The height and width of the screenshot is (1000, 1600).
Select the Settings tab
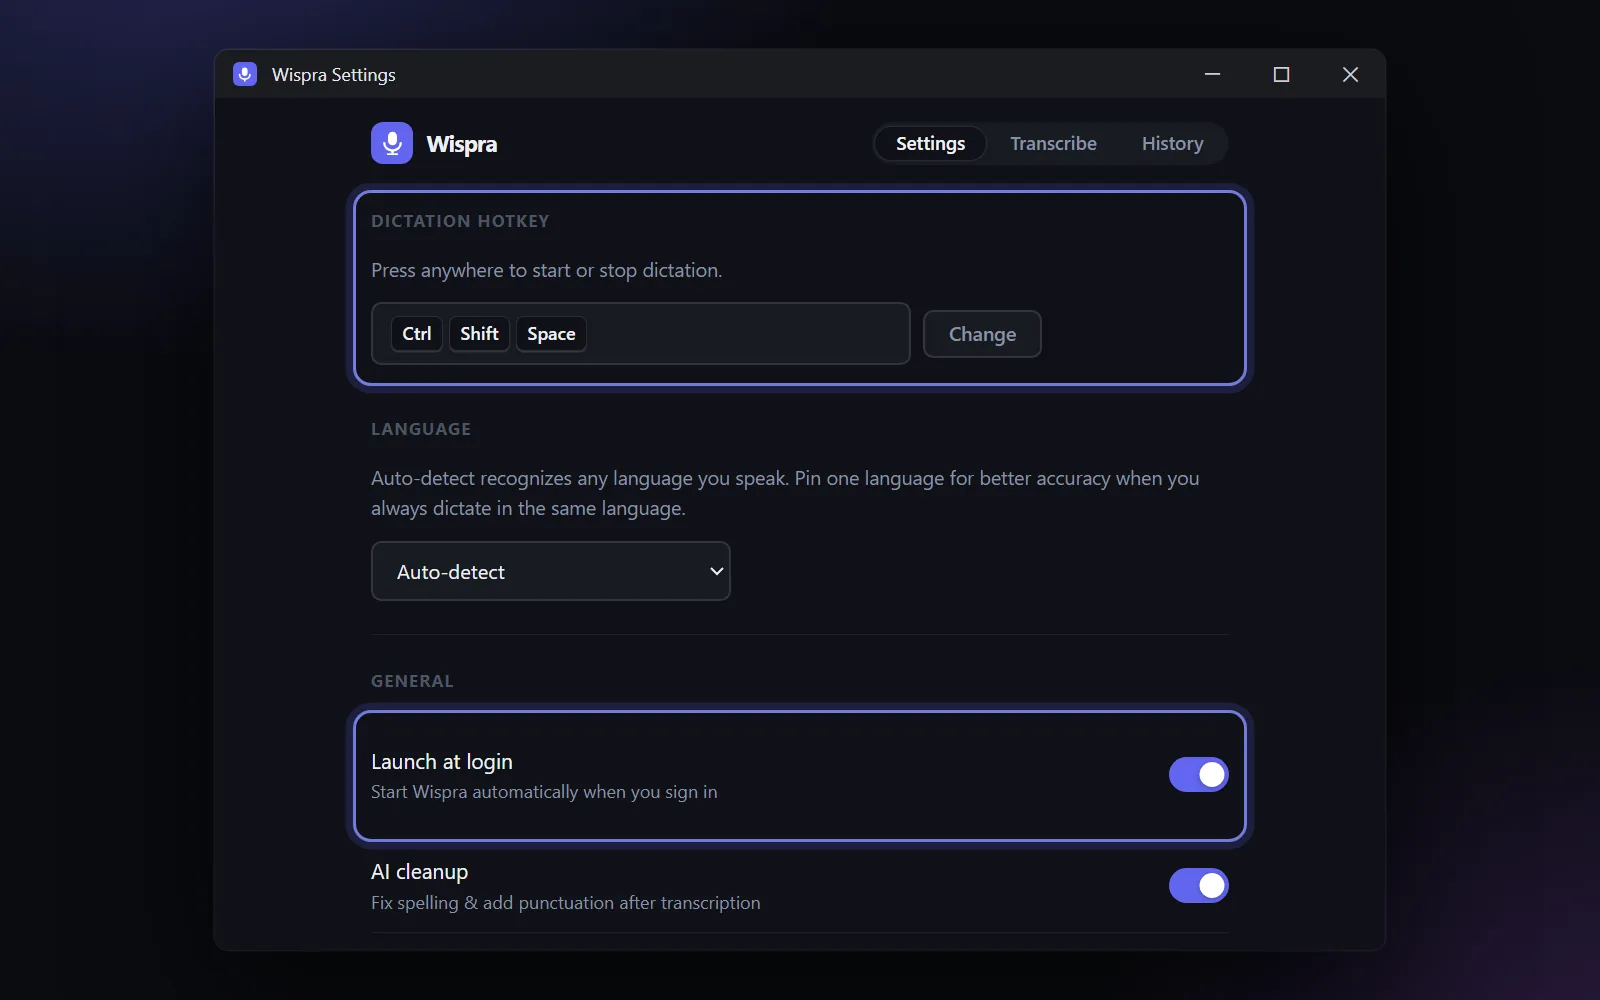tap(930, 143)
